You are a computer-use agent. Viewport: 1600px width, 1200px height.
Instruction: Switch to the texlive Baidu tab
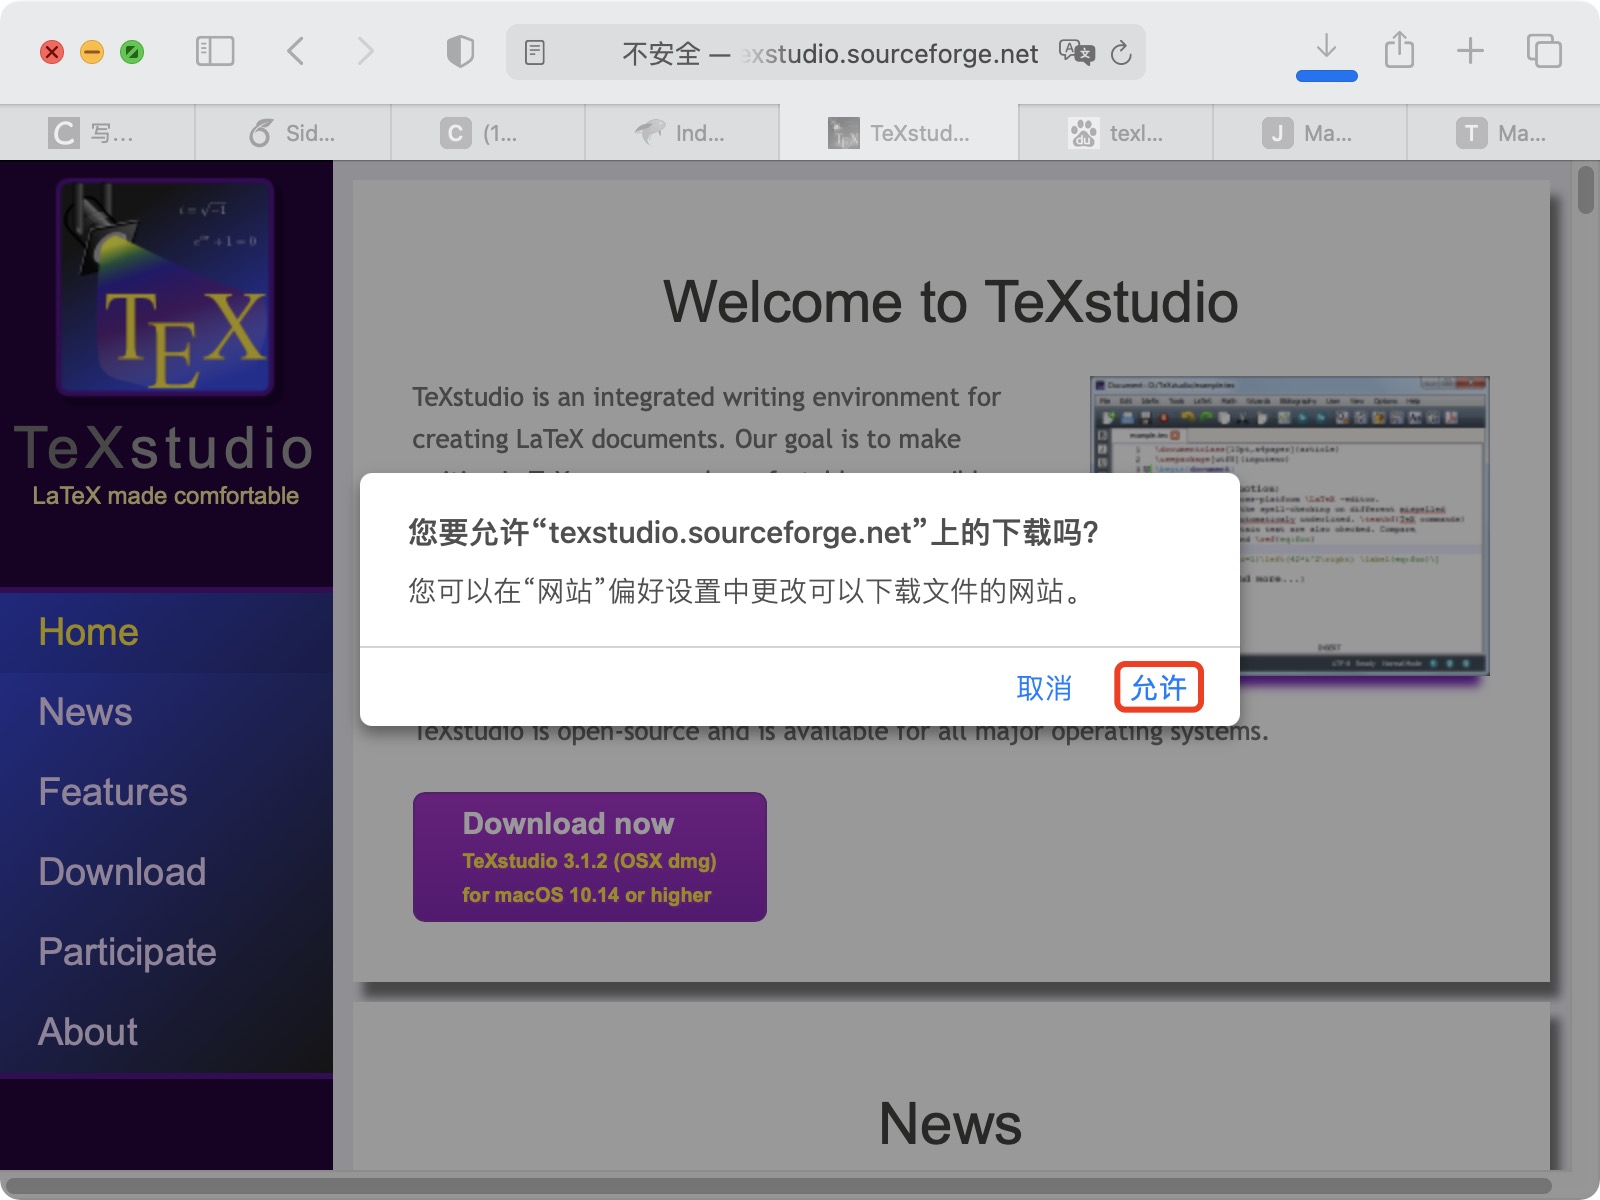click(1113, 132)
